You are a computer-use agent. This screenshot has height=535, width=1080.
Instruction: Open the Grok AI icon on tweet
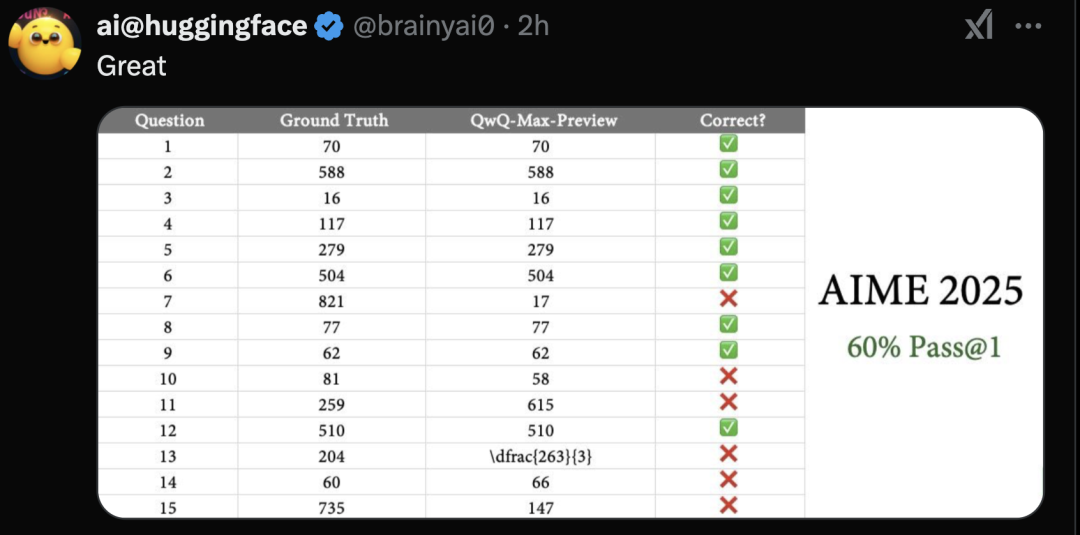point(978,27)
